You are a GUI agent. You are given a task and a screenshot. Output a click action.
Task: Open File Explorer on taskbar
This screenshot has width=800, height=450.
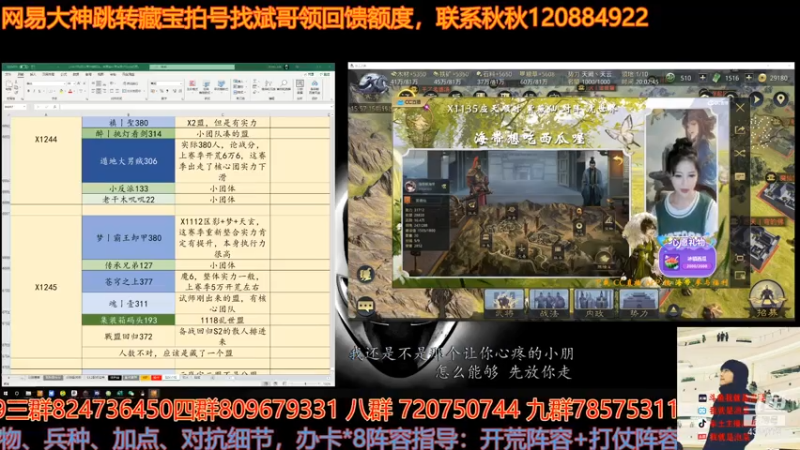[29, 393]
